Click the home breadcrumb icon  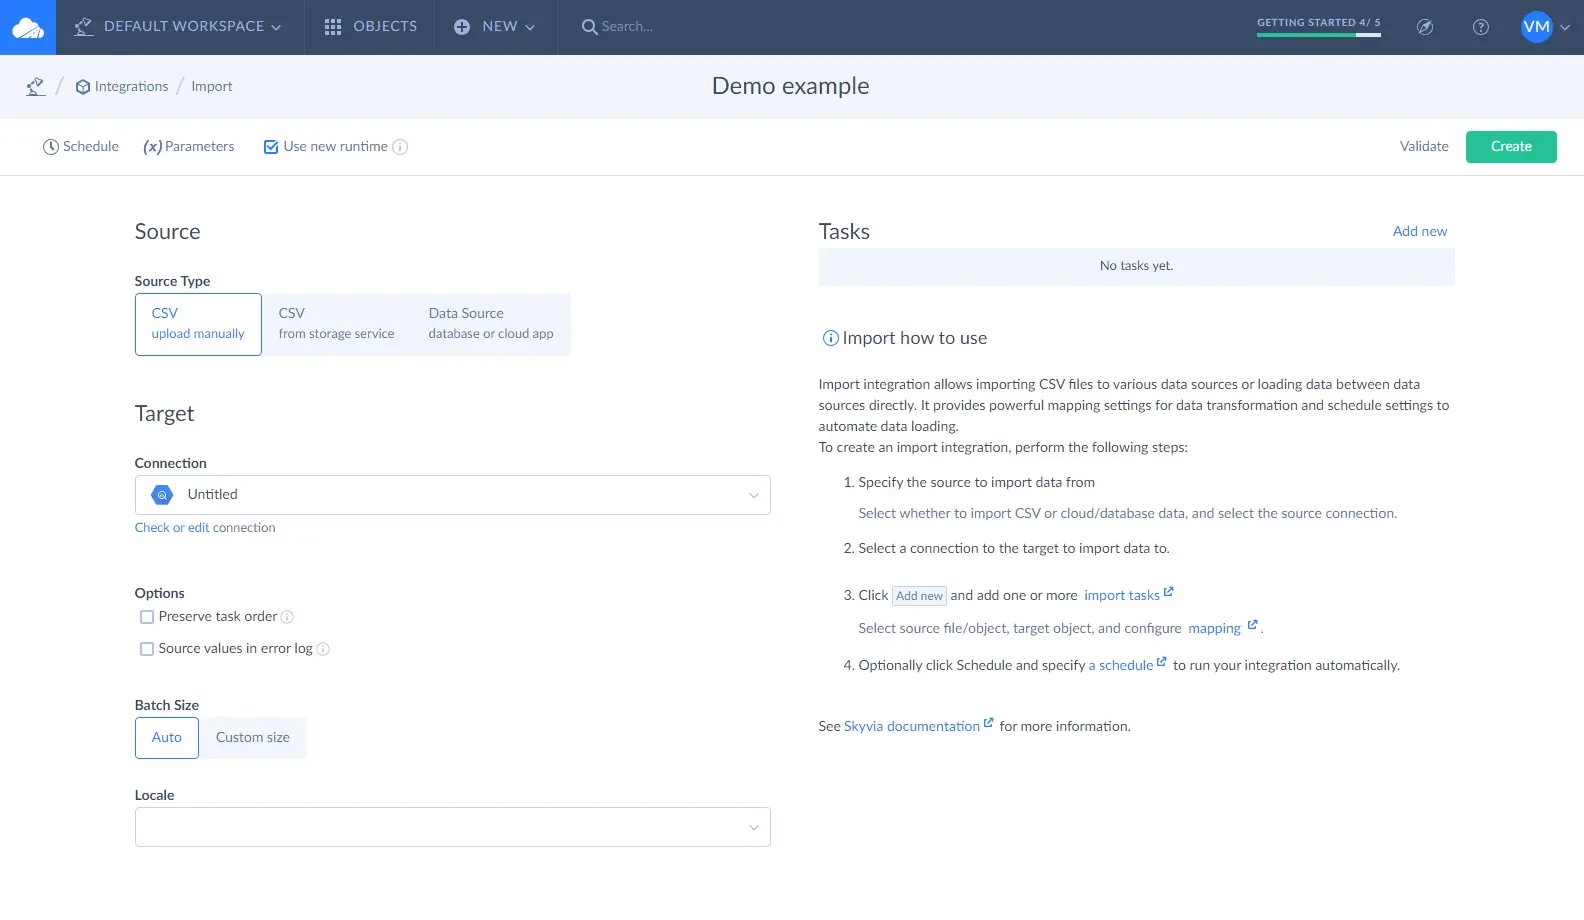36,87
